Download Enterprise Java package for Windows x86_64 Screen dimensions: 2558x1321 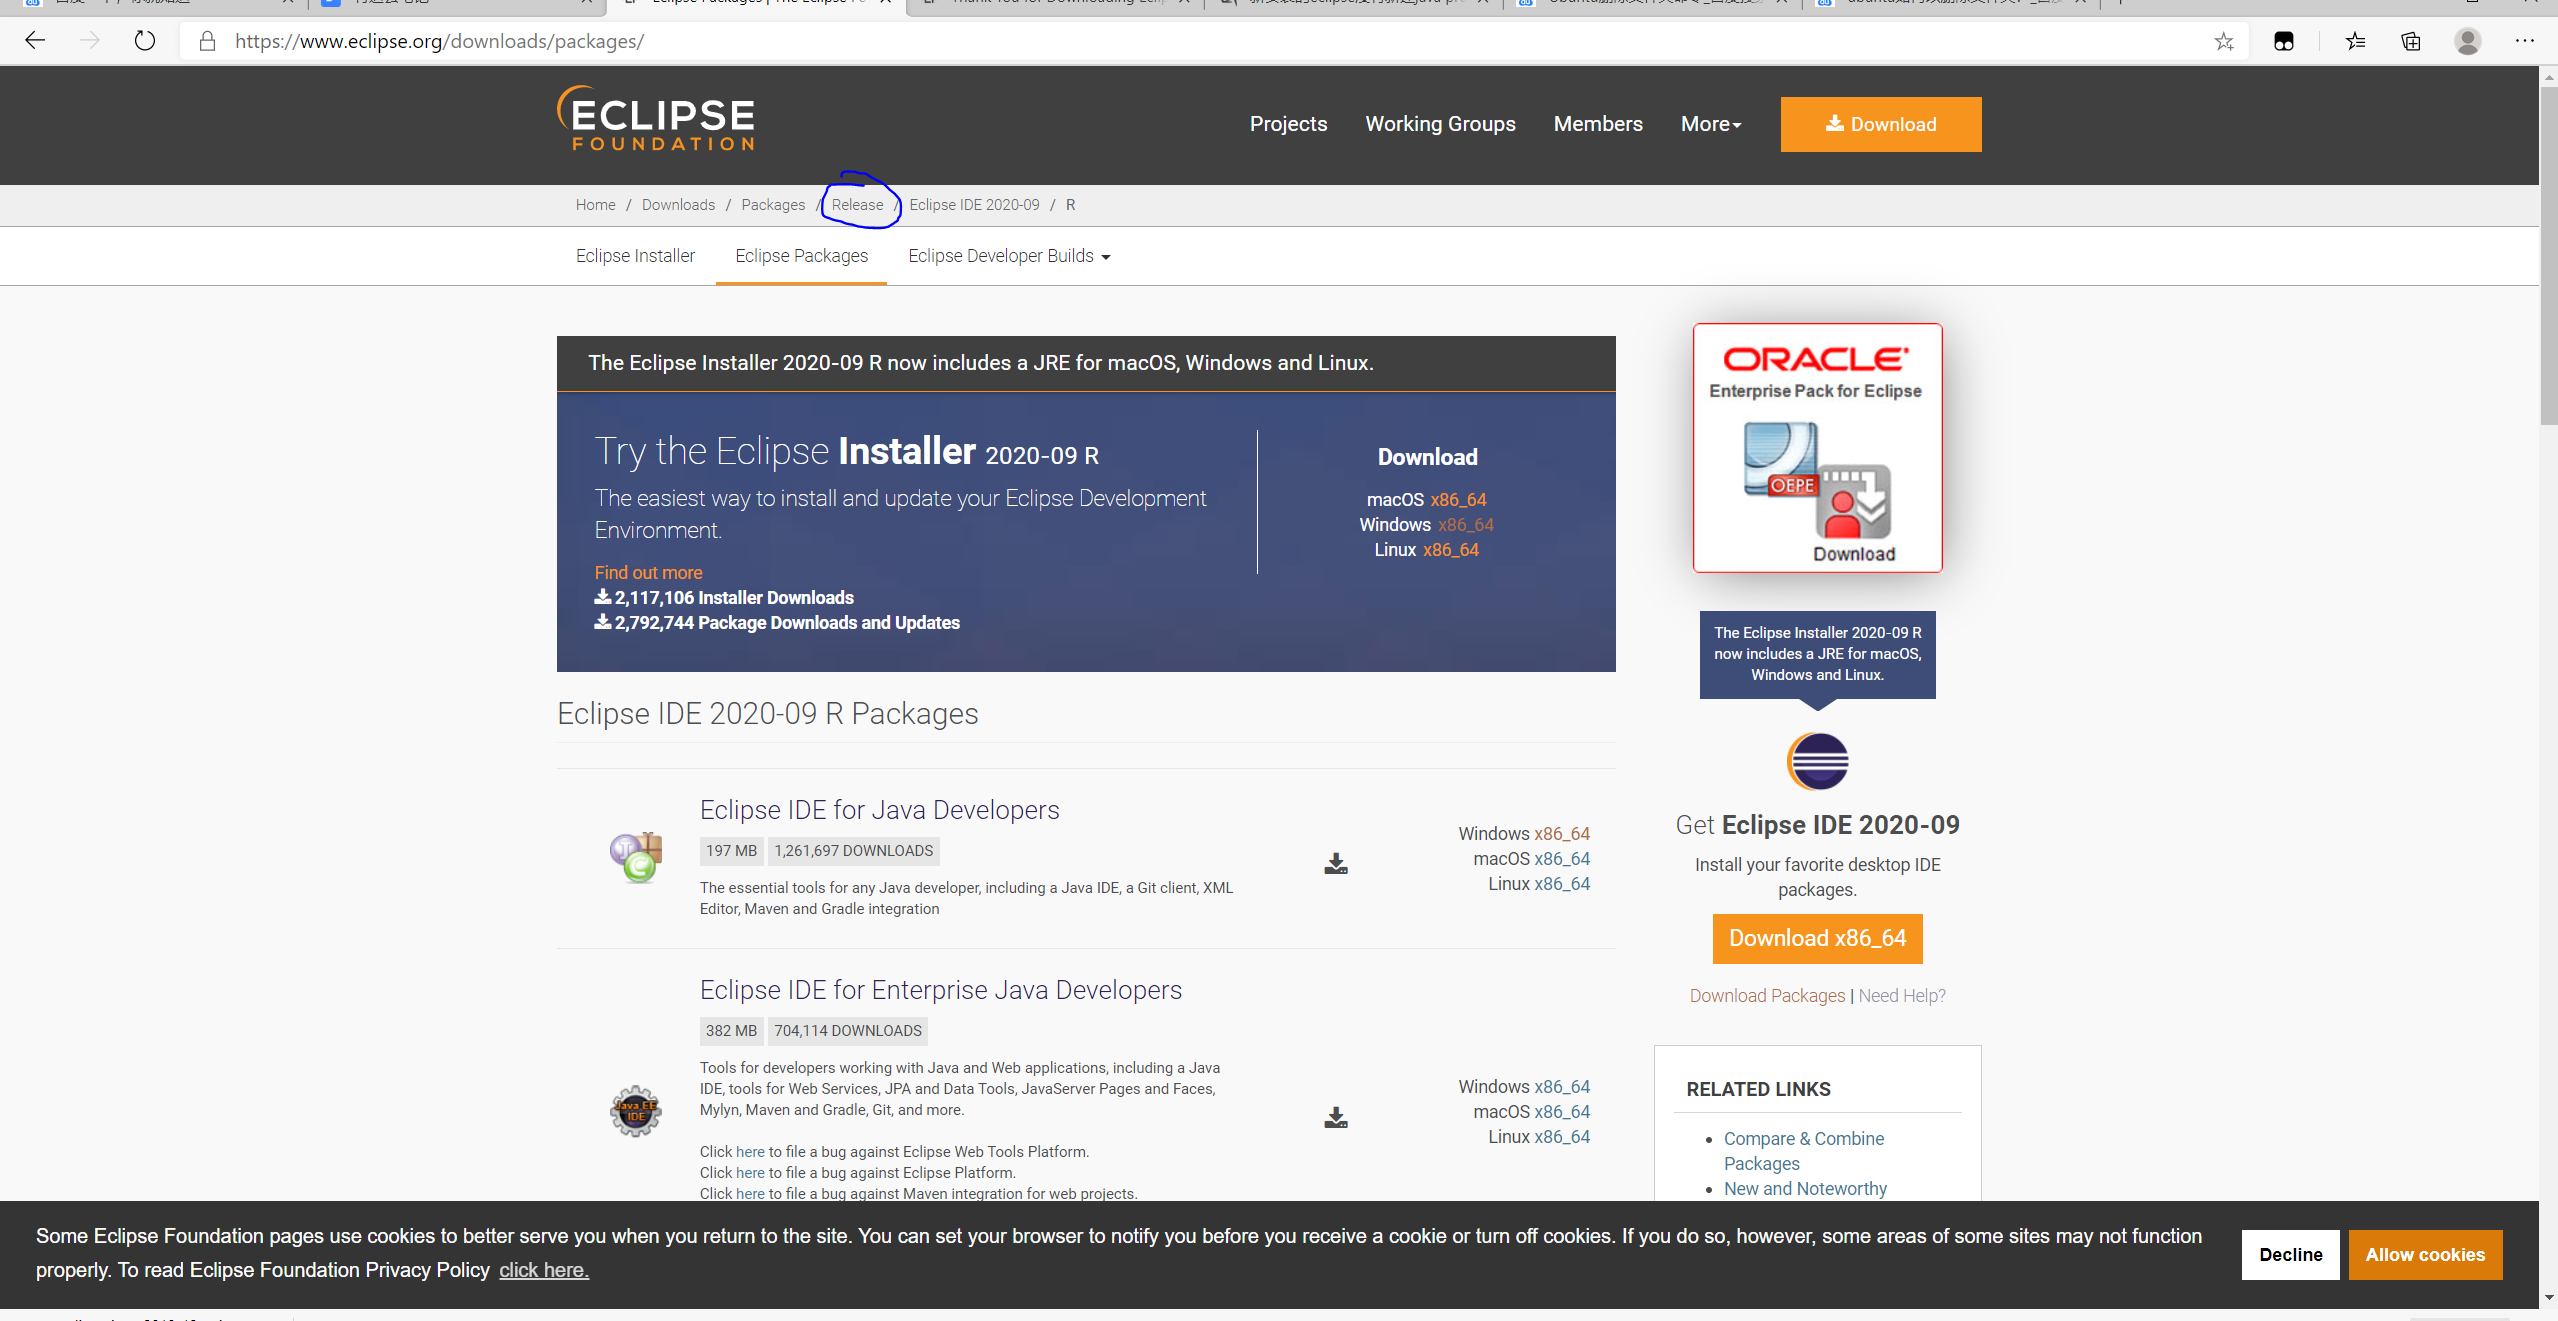[x=1561, y=1087]
